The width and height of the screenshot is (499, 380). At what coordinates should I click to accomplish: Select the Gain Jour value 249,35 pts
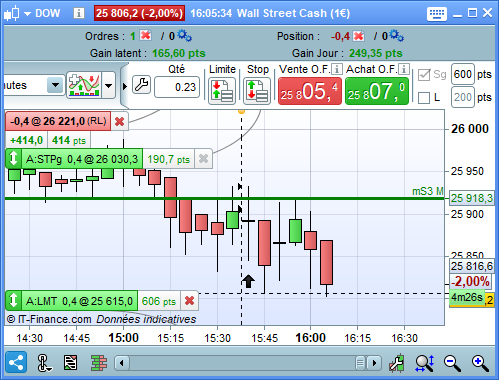click(x=376, y=53)
